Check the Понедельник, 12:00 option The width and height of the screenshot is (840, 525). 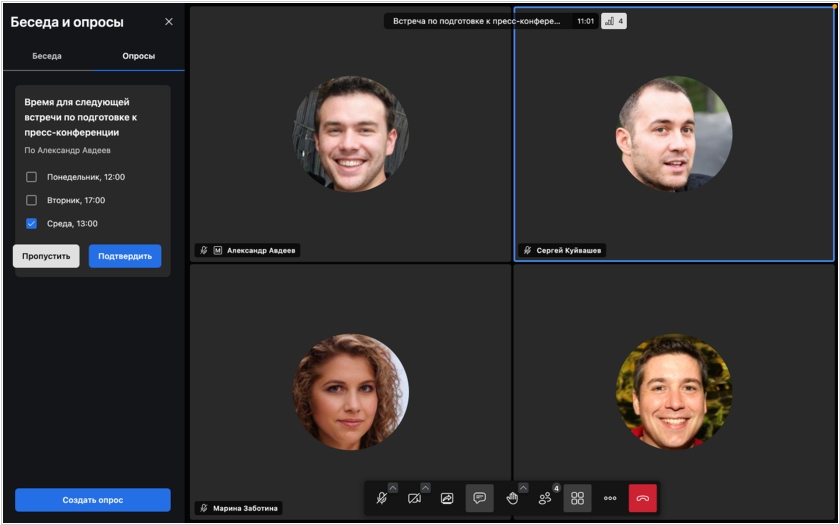click(32, 177)
